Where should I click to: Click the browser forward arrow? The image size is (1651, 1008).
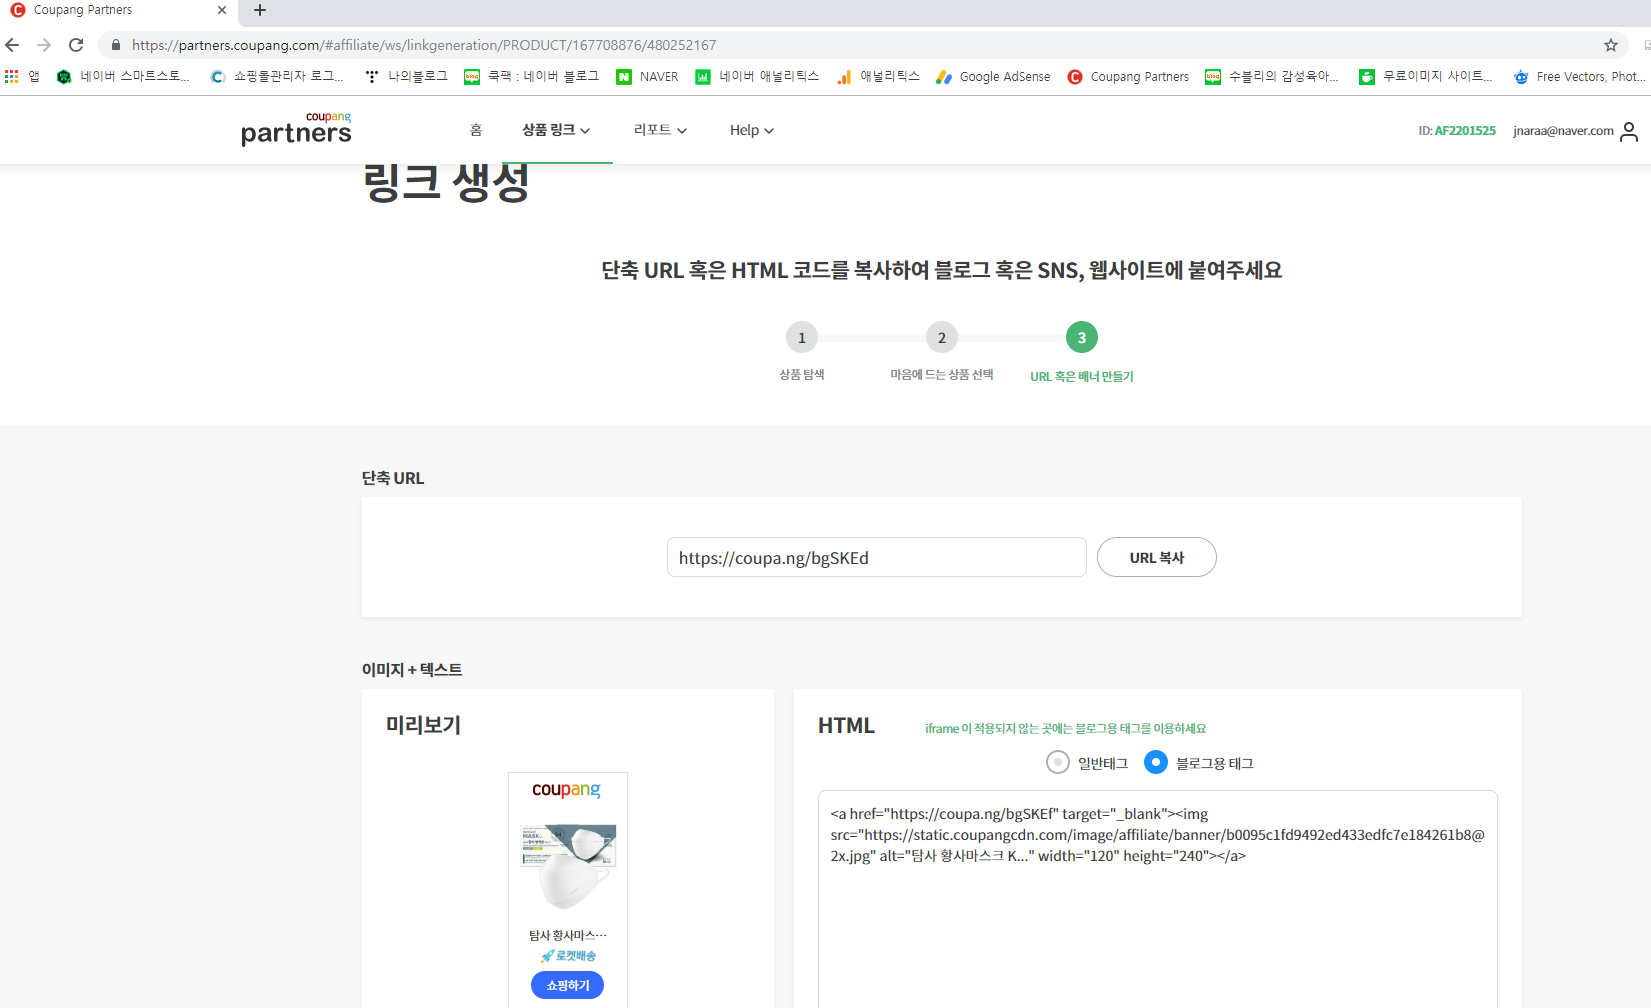[44, 45]
